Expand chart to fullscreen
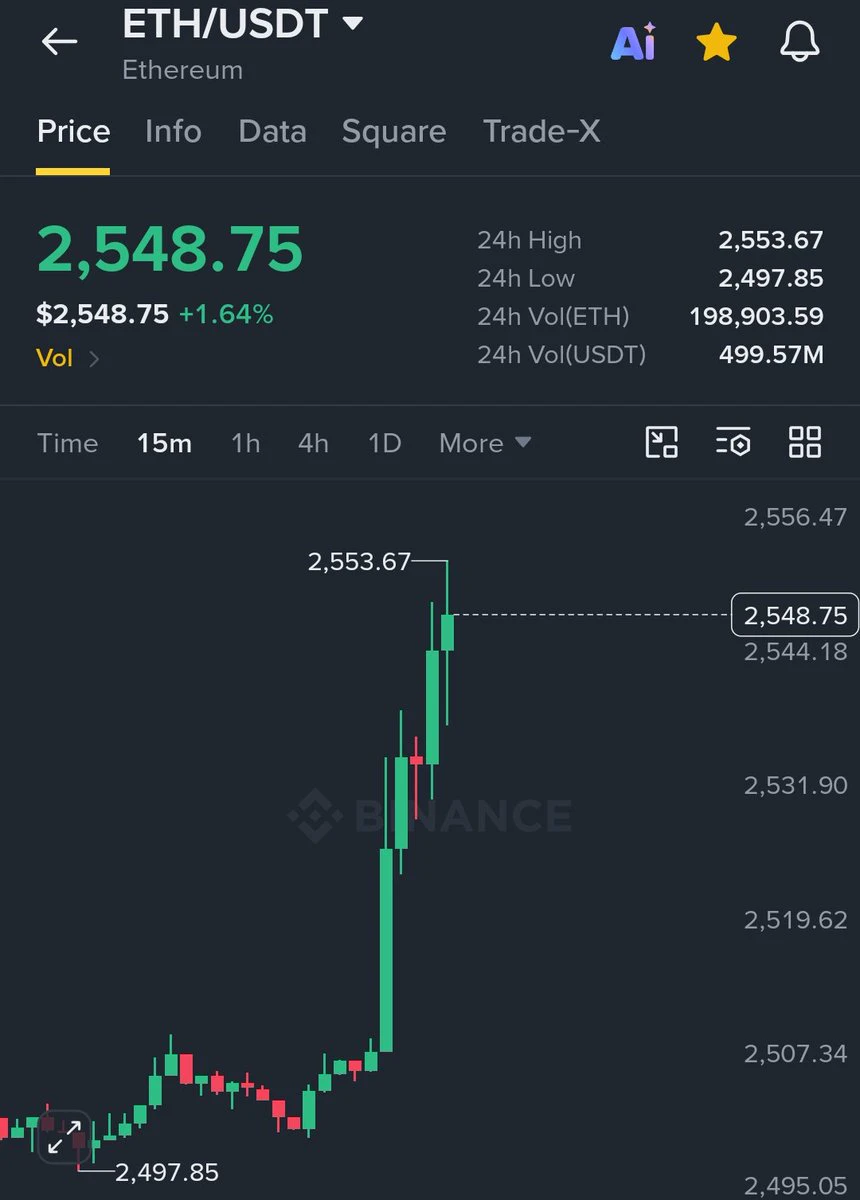The image size is (860, 1200). click(x=65, y=1137)
